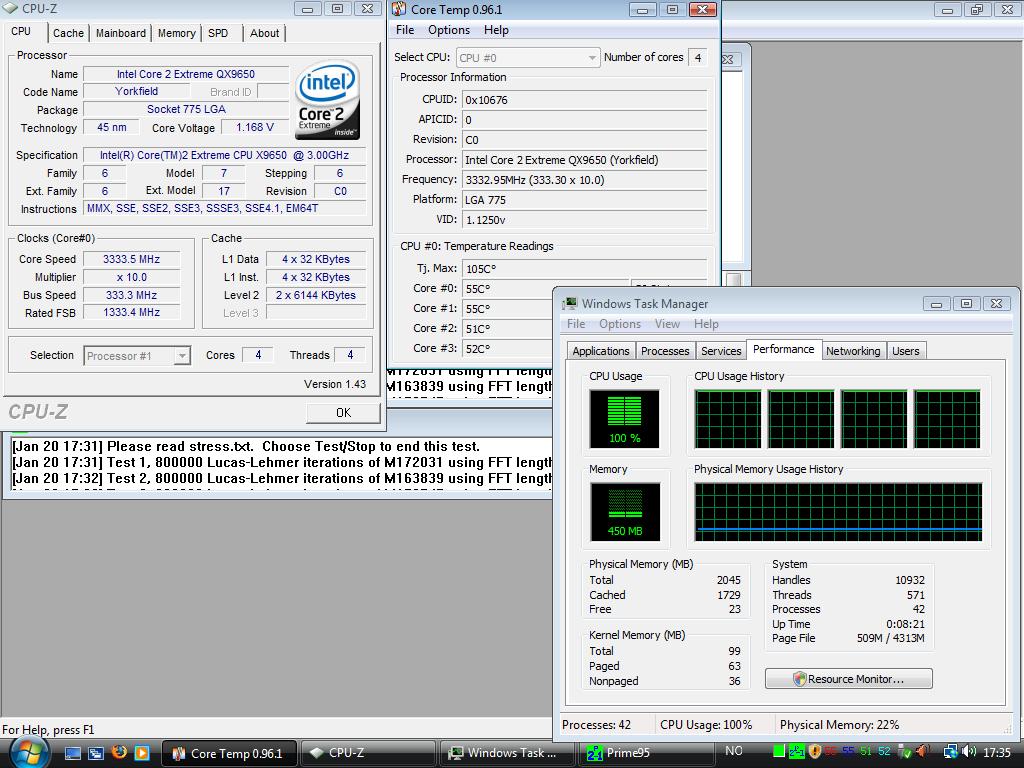Click the security shield tray icon
1024x768 pixels.
click(x=814, y=751)
